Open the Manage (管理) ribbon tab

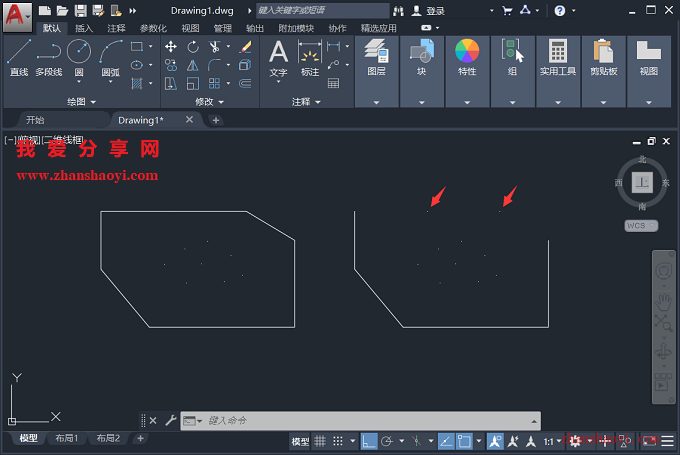(x=222, y=28)
